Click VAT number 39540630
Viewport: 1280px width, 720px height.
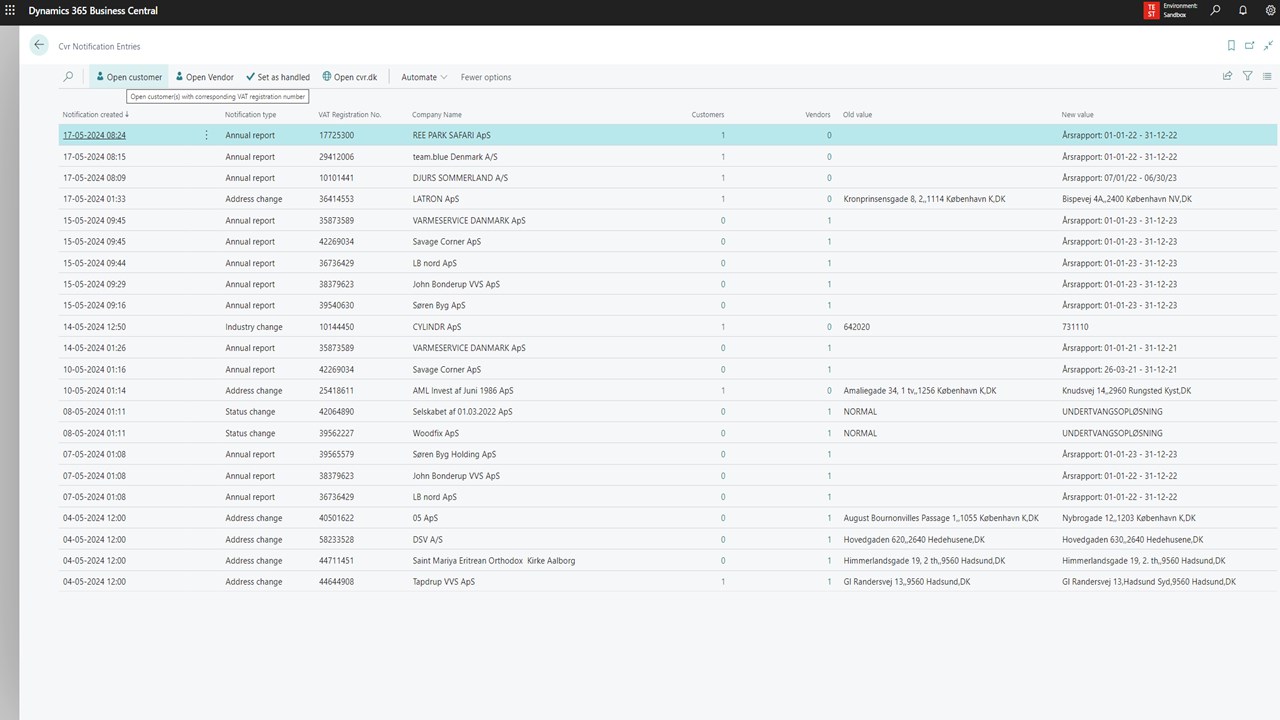click(336, 305)
